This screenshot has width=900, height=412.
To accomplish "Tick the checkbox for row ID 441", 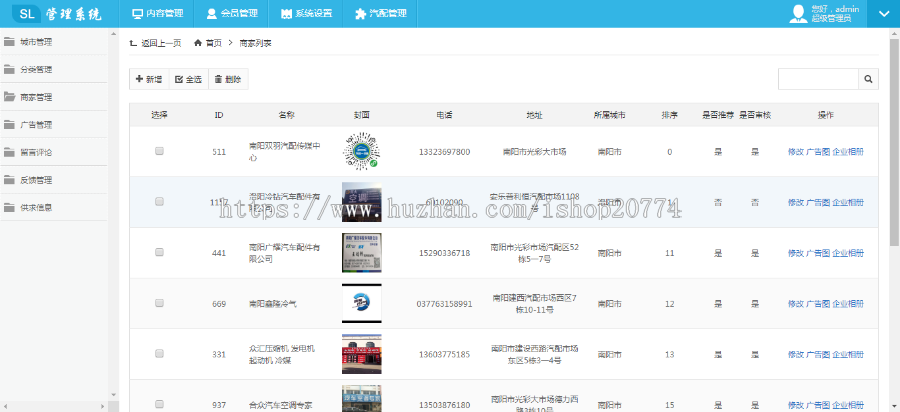I will (x=159, y=253).
